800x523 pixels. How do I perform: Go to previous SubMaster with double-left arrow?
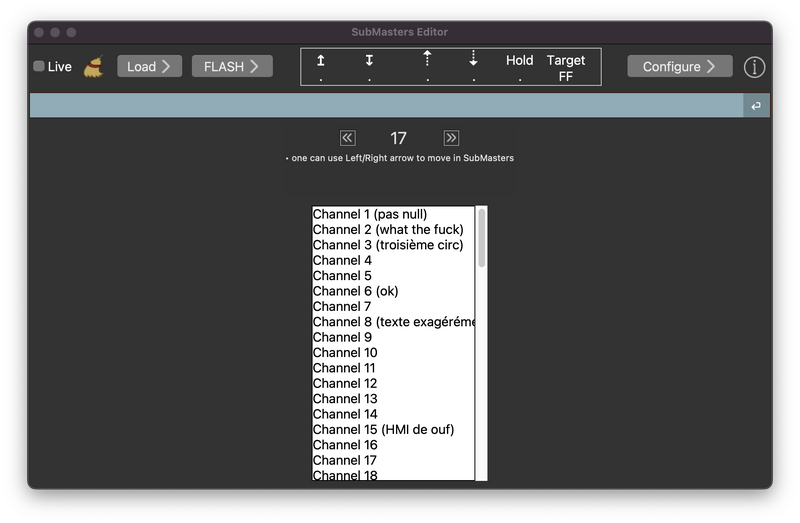(x=347, y=138)
